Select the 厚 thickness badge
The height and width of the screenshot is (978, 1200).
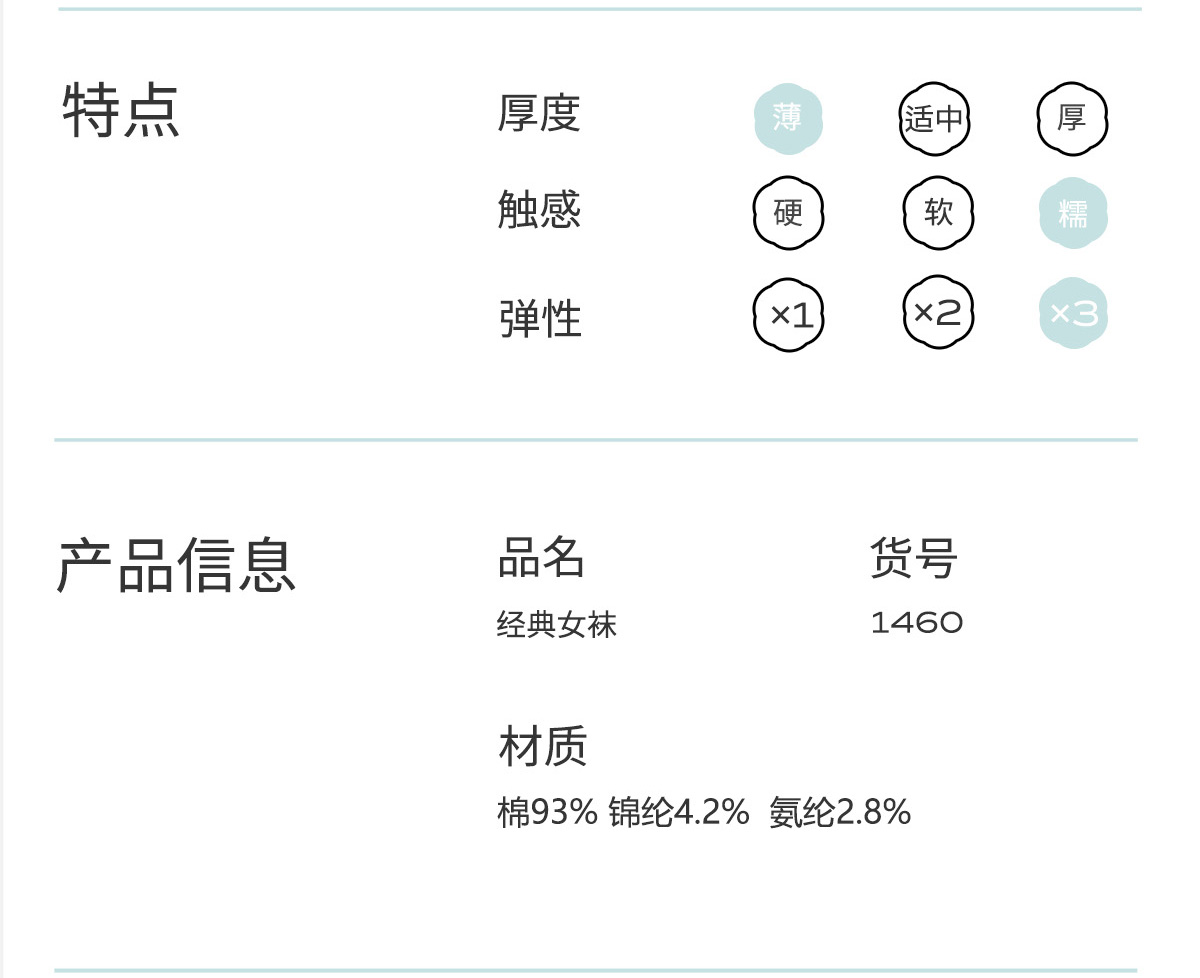point(1072,119)
